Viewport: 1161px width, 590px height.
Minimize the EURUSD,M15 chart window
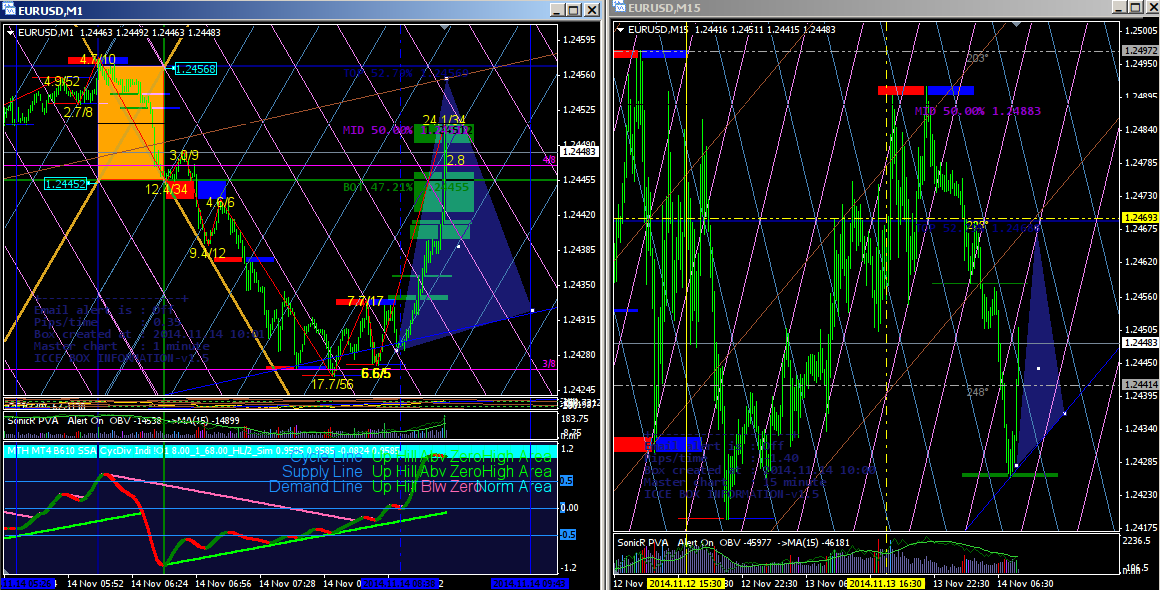coord(1120,7)
